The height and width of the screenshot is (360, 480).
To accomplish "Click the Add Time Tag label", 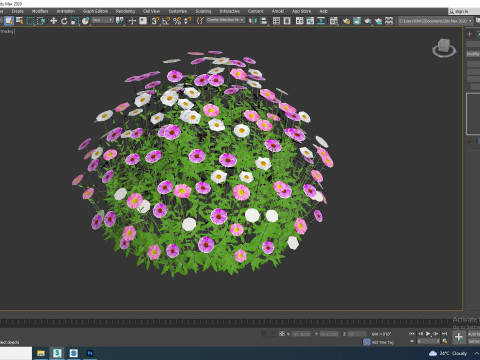I will (x=383, y=342).
